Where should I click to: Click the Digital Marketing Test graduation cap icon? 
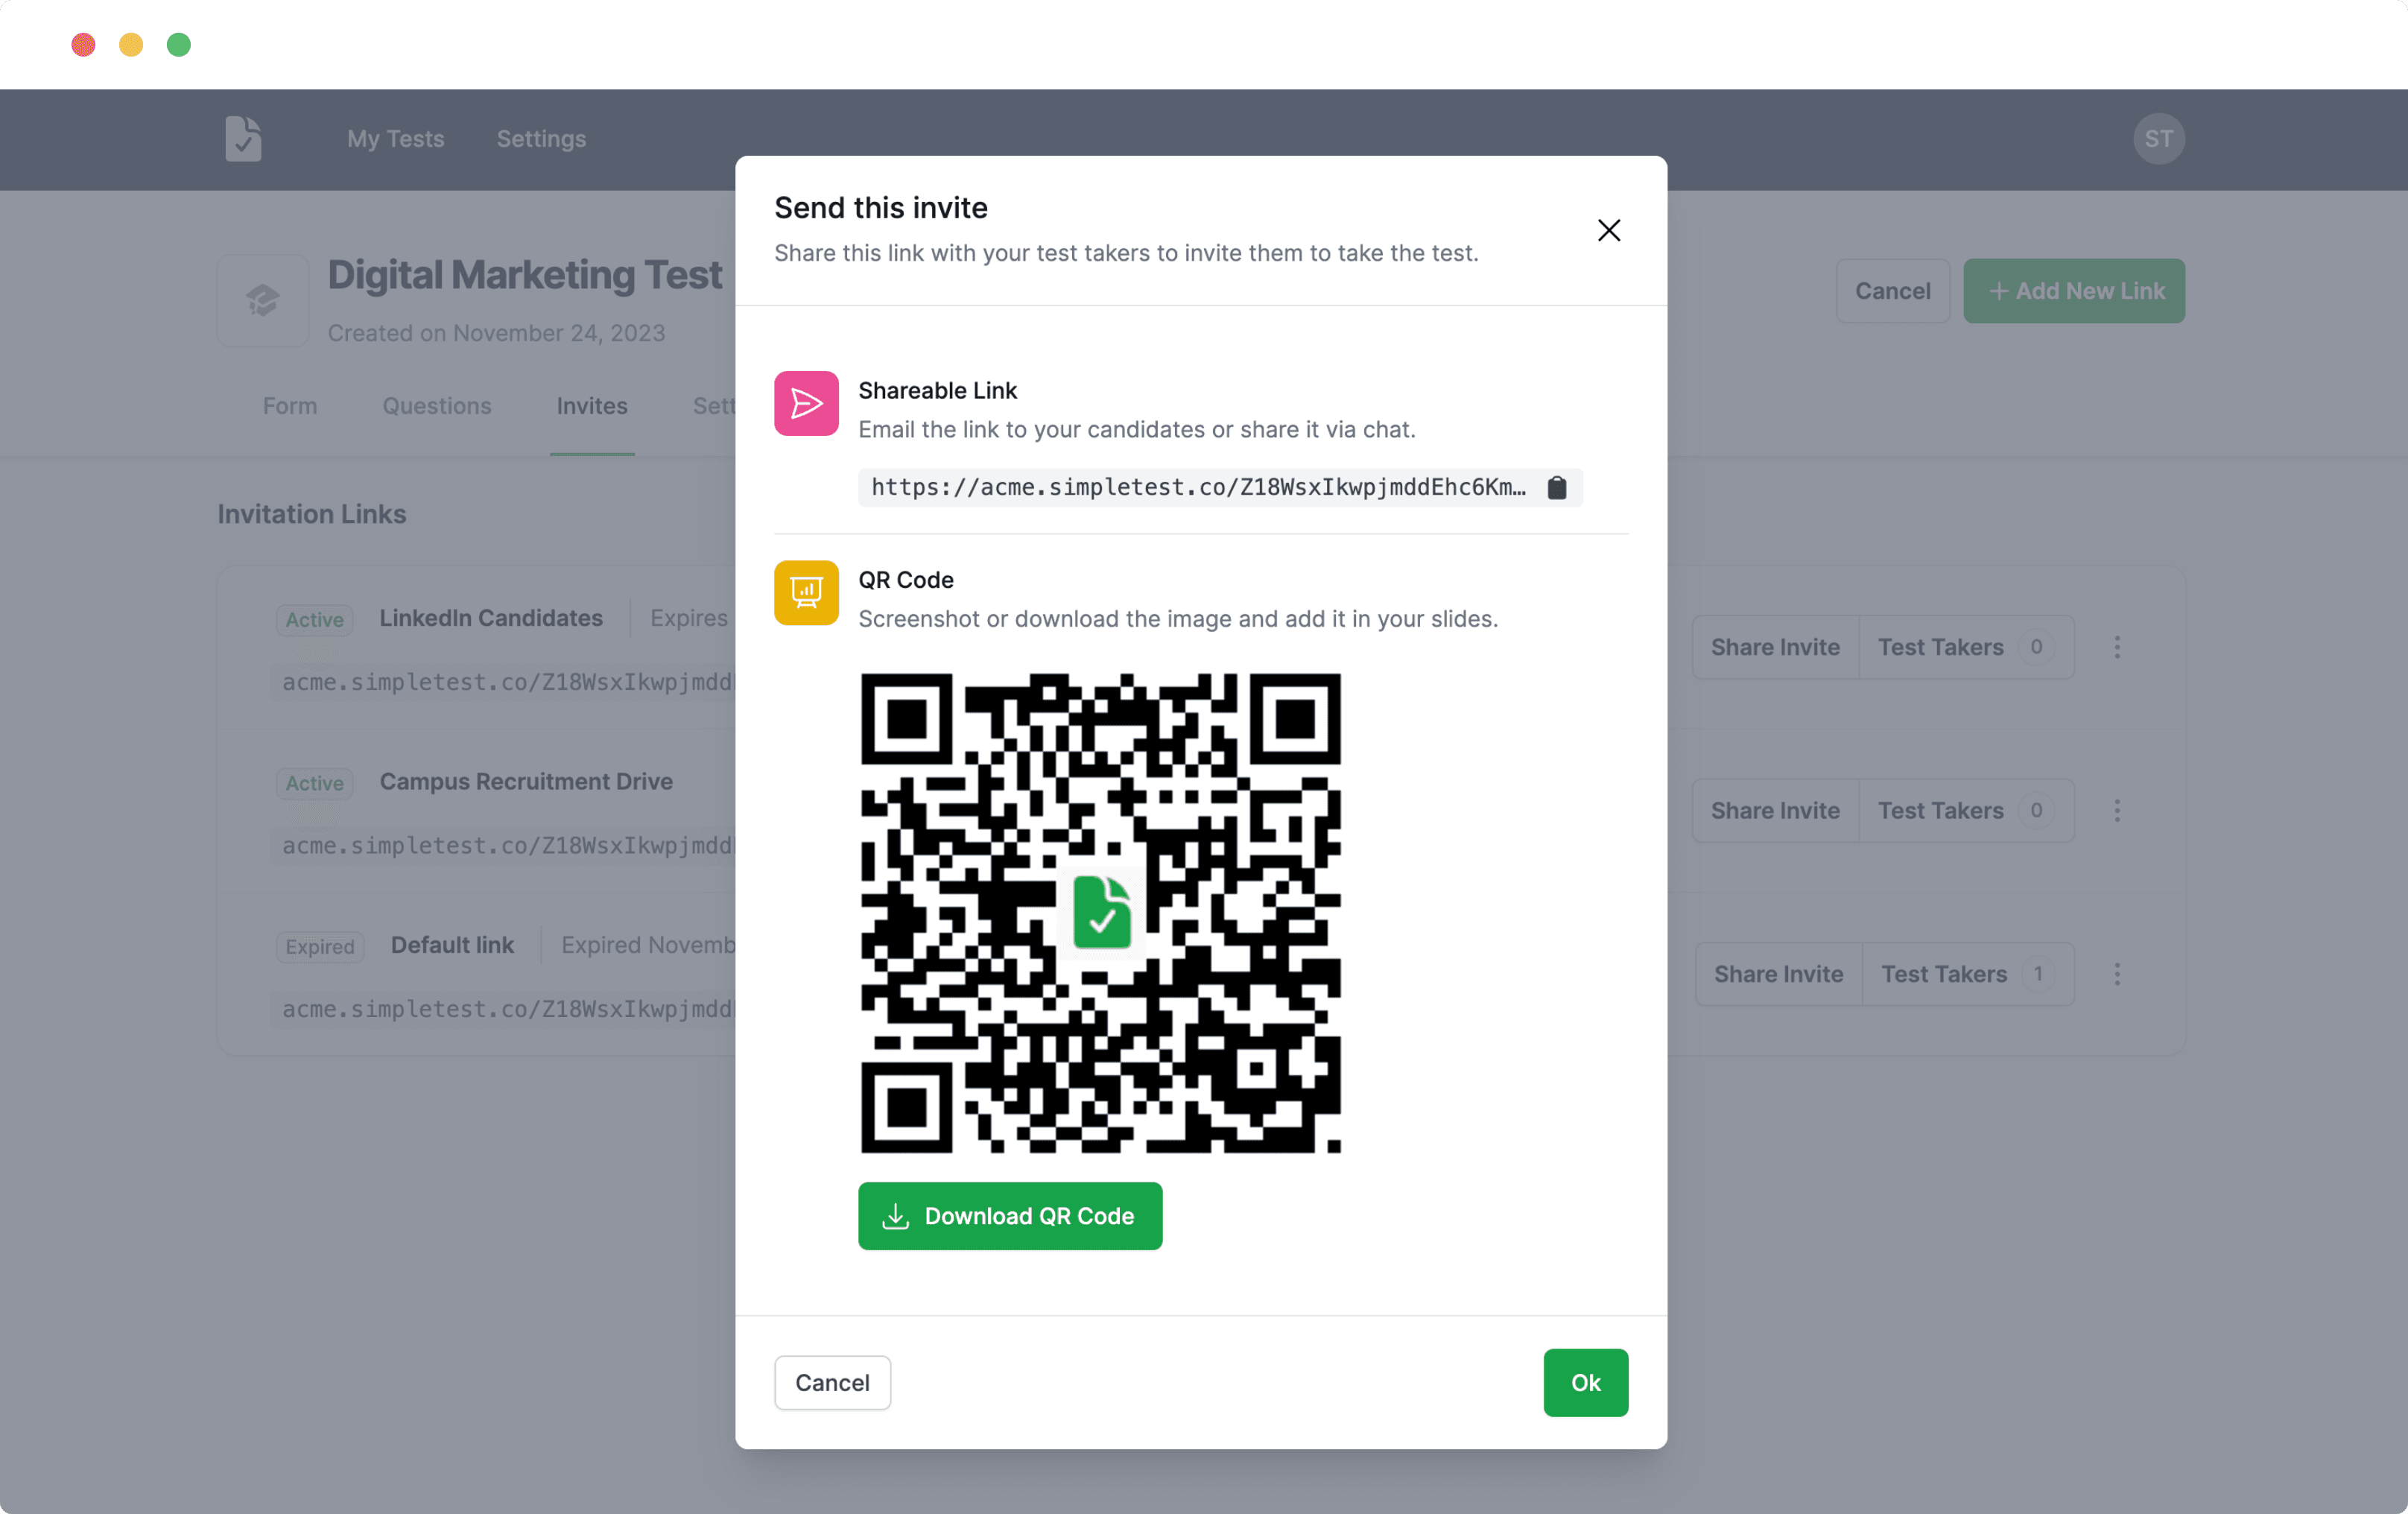click(x=263, y=300)
